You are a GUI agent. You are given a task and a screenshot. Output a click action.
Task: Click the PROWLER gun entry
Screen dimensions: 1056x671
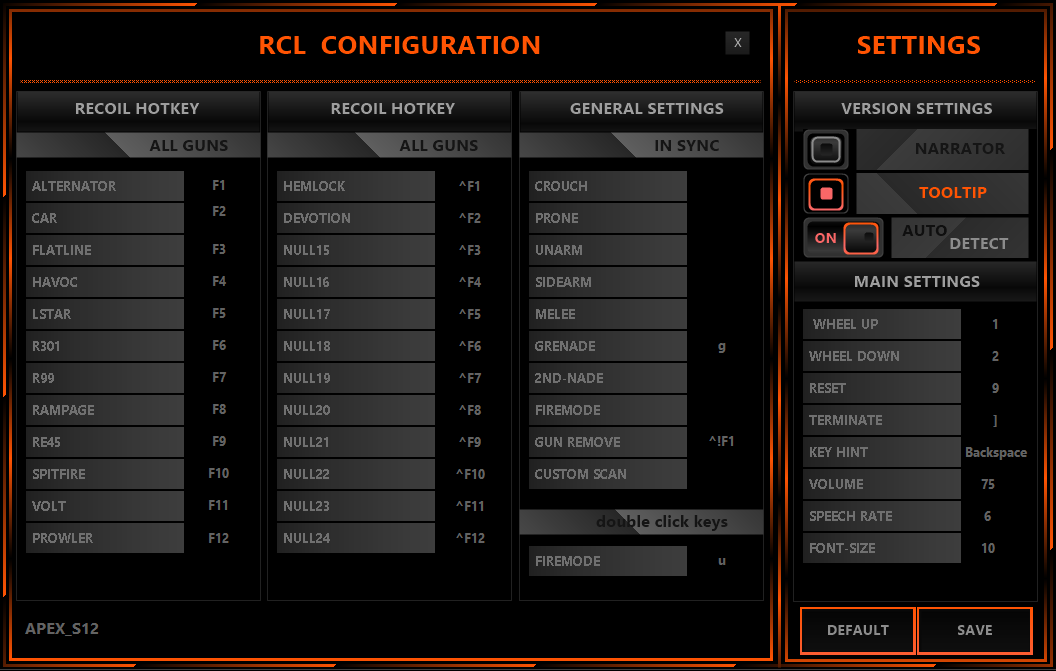[104, 538]
